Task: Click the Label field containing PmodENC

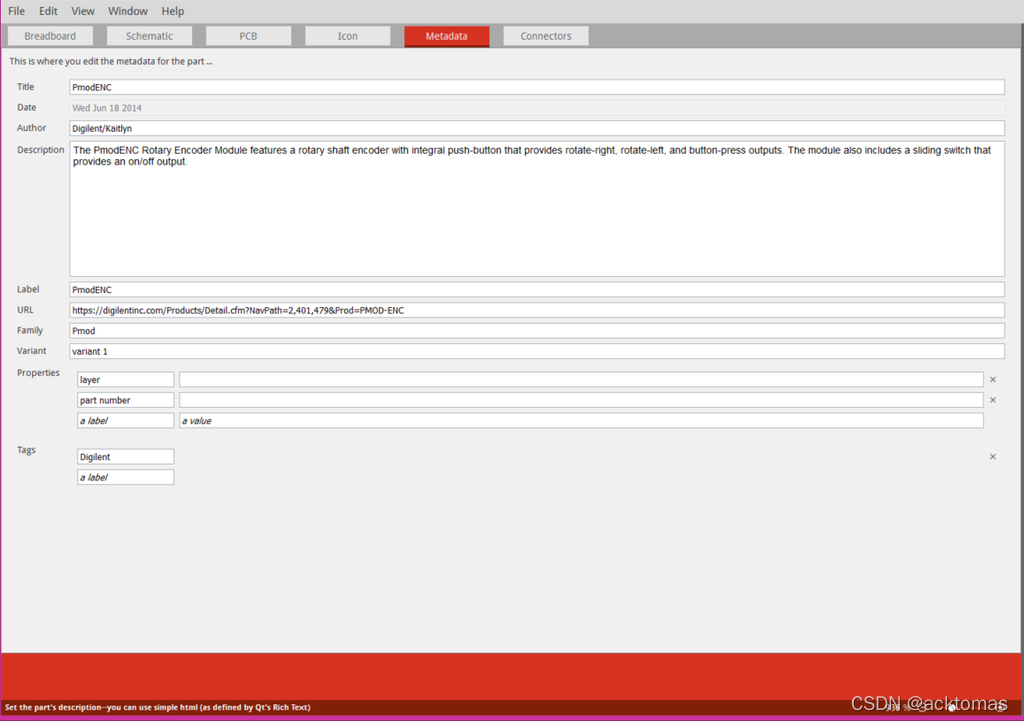Action: point(537,289)
